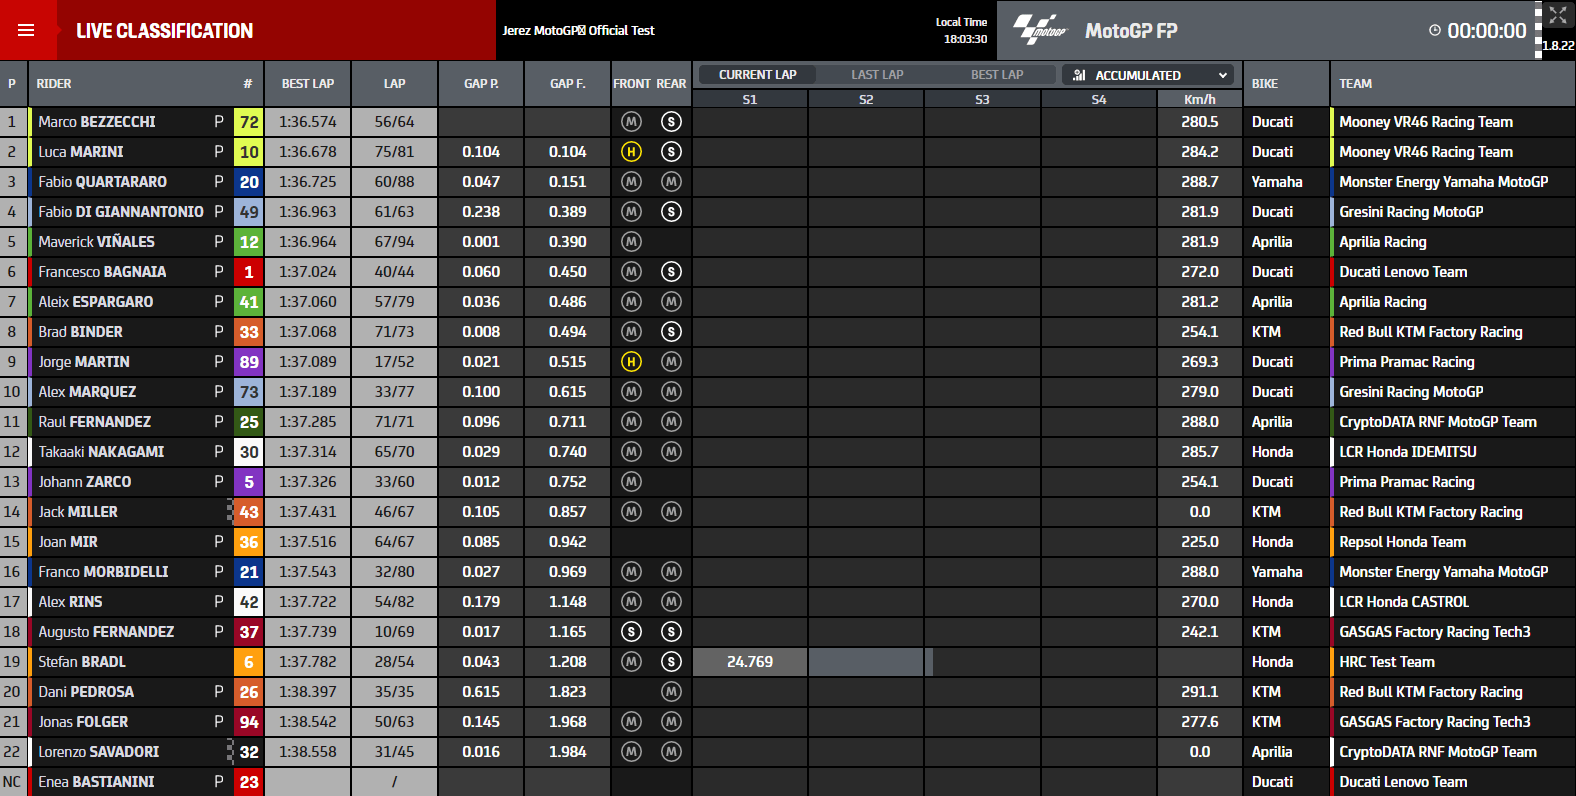Select rider Fabio QUARTARARO

tap(103, 182)
